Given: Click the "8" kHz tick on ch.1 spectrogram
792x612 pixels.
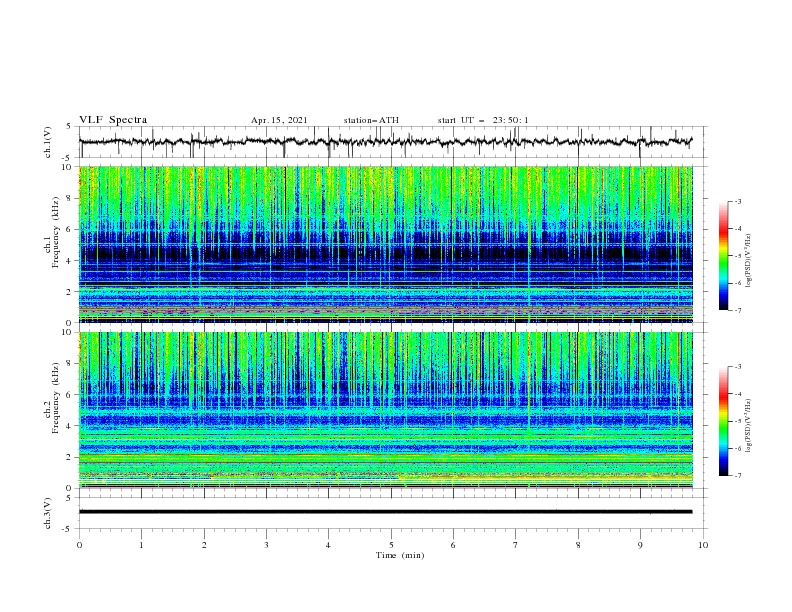Looking at the screenshot, I should (70, 198).
